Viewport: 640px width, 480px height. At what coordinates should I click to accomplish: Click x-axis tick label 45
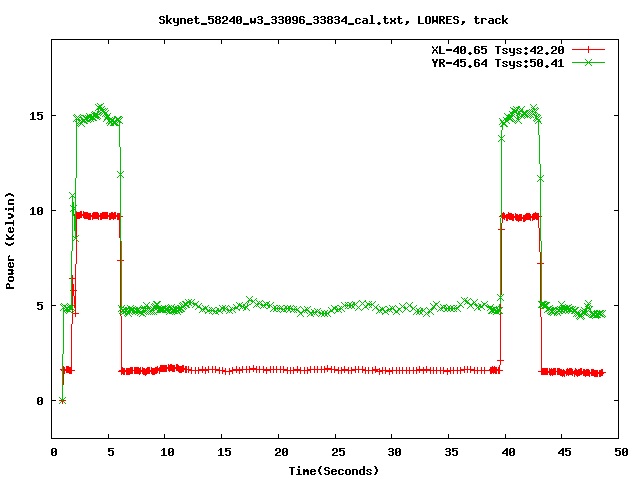564,452
